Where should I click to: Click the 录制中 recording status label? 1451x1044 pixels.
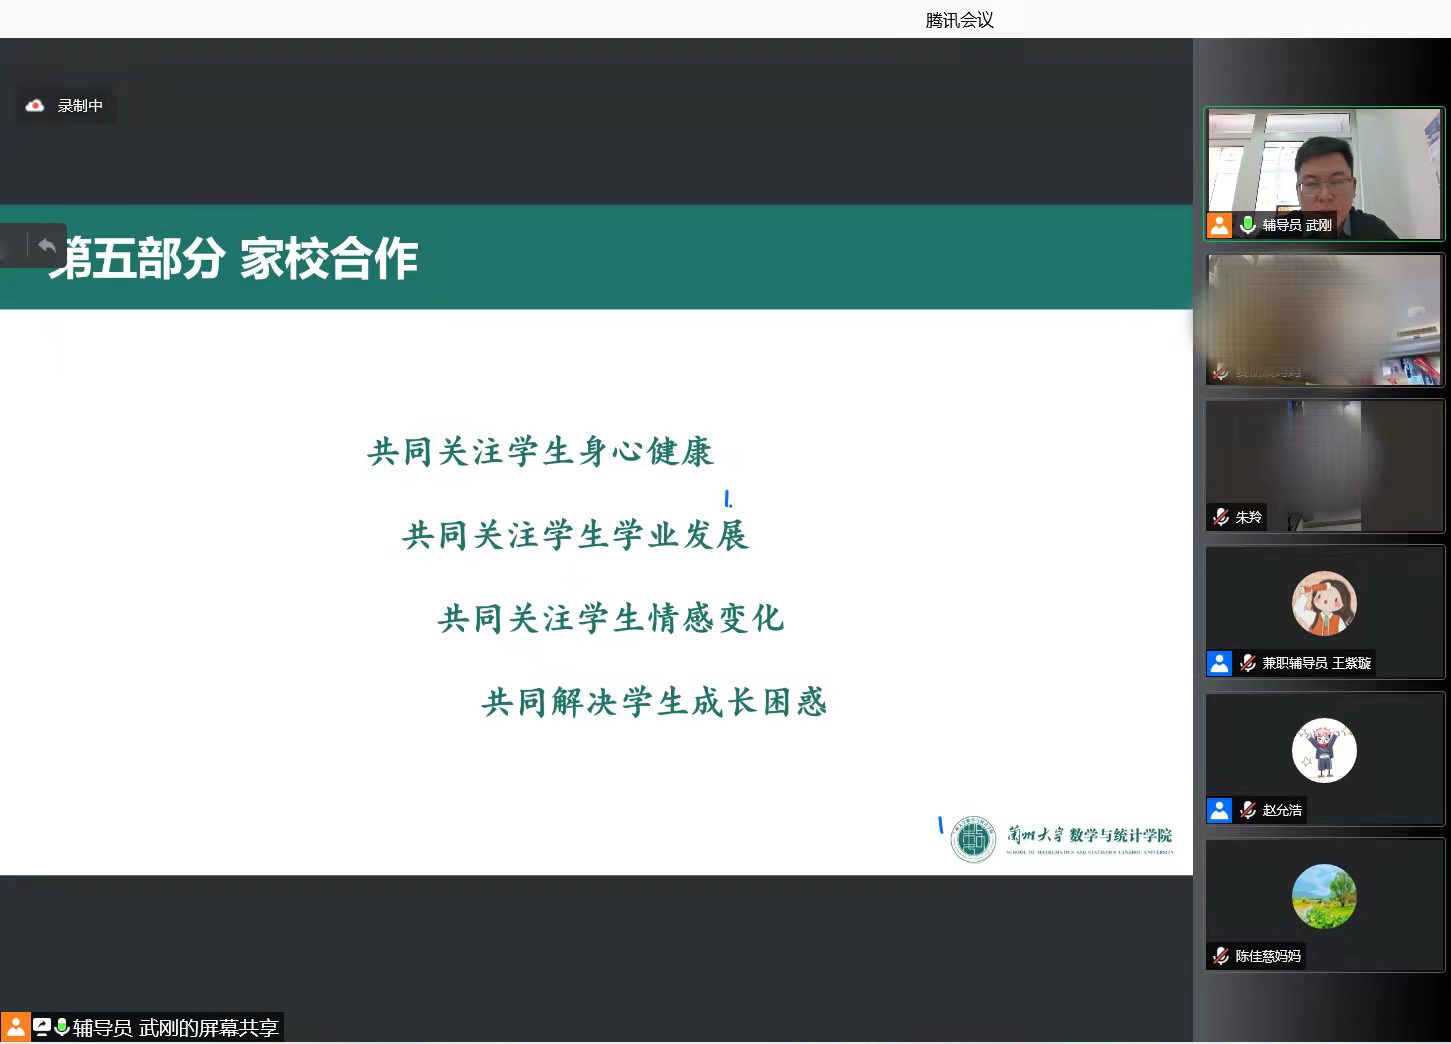tap(80, 105)
